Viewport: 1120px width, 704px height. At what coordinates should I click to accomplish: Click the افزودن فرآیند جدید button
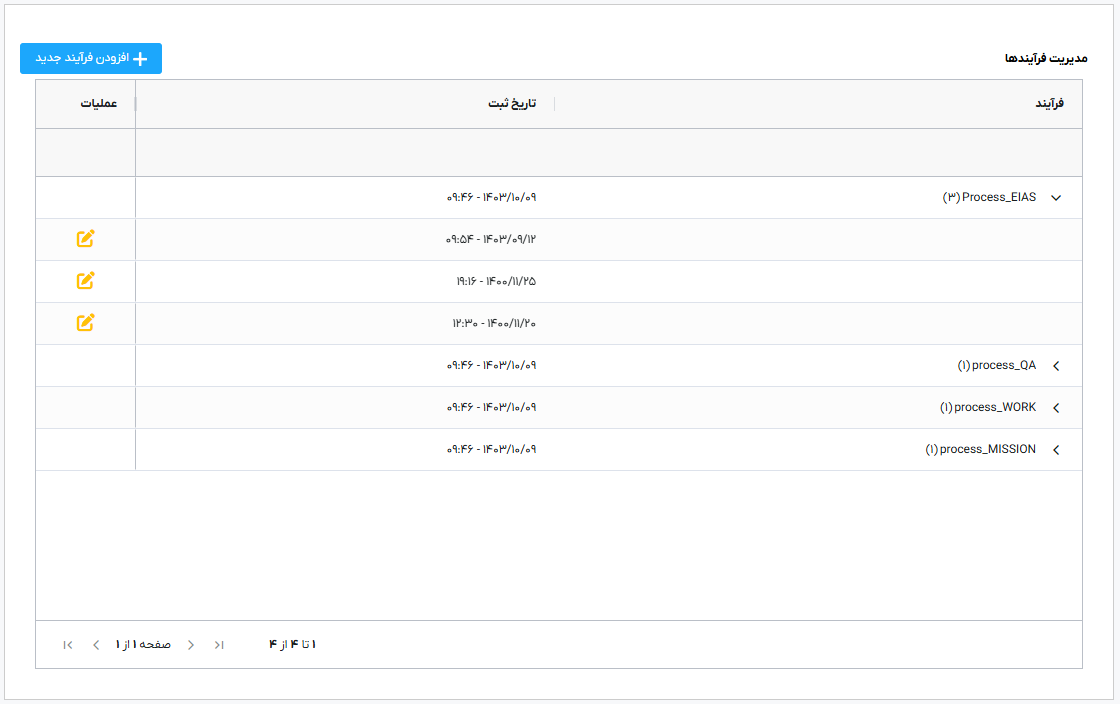tap(91, 59)
